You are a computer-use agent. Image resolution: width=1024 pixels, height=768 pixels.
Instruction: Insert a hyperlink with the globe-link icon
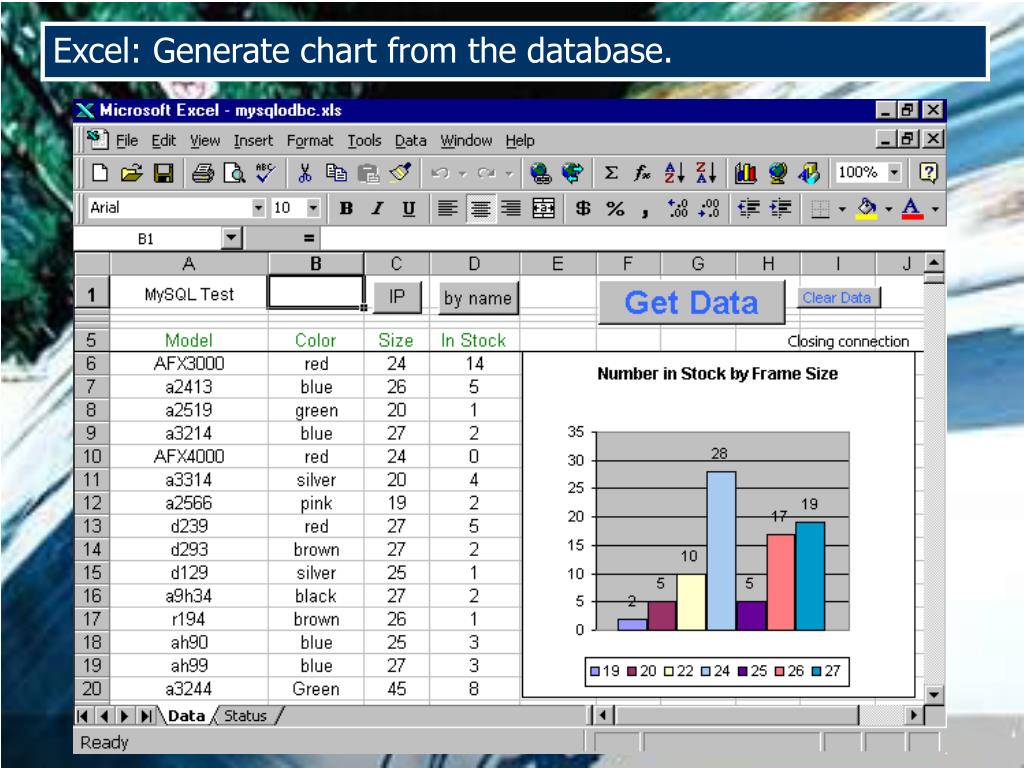pyautogui.click(x=541, y=173)
